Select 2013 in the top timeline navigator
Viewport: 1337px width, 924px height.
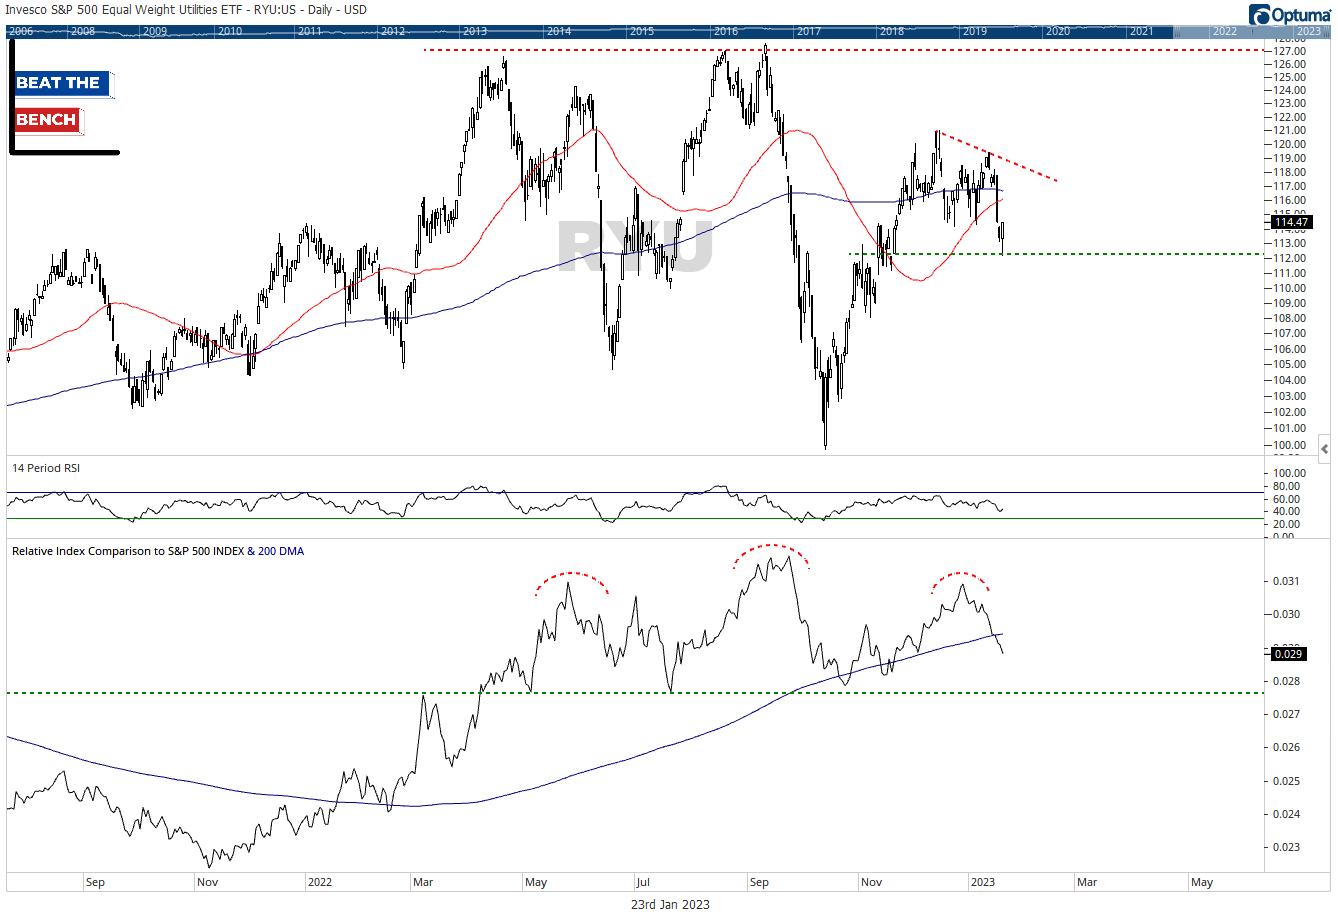coord(475,31)
